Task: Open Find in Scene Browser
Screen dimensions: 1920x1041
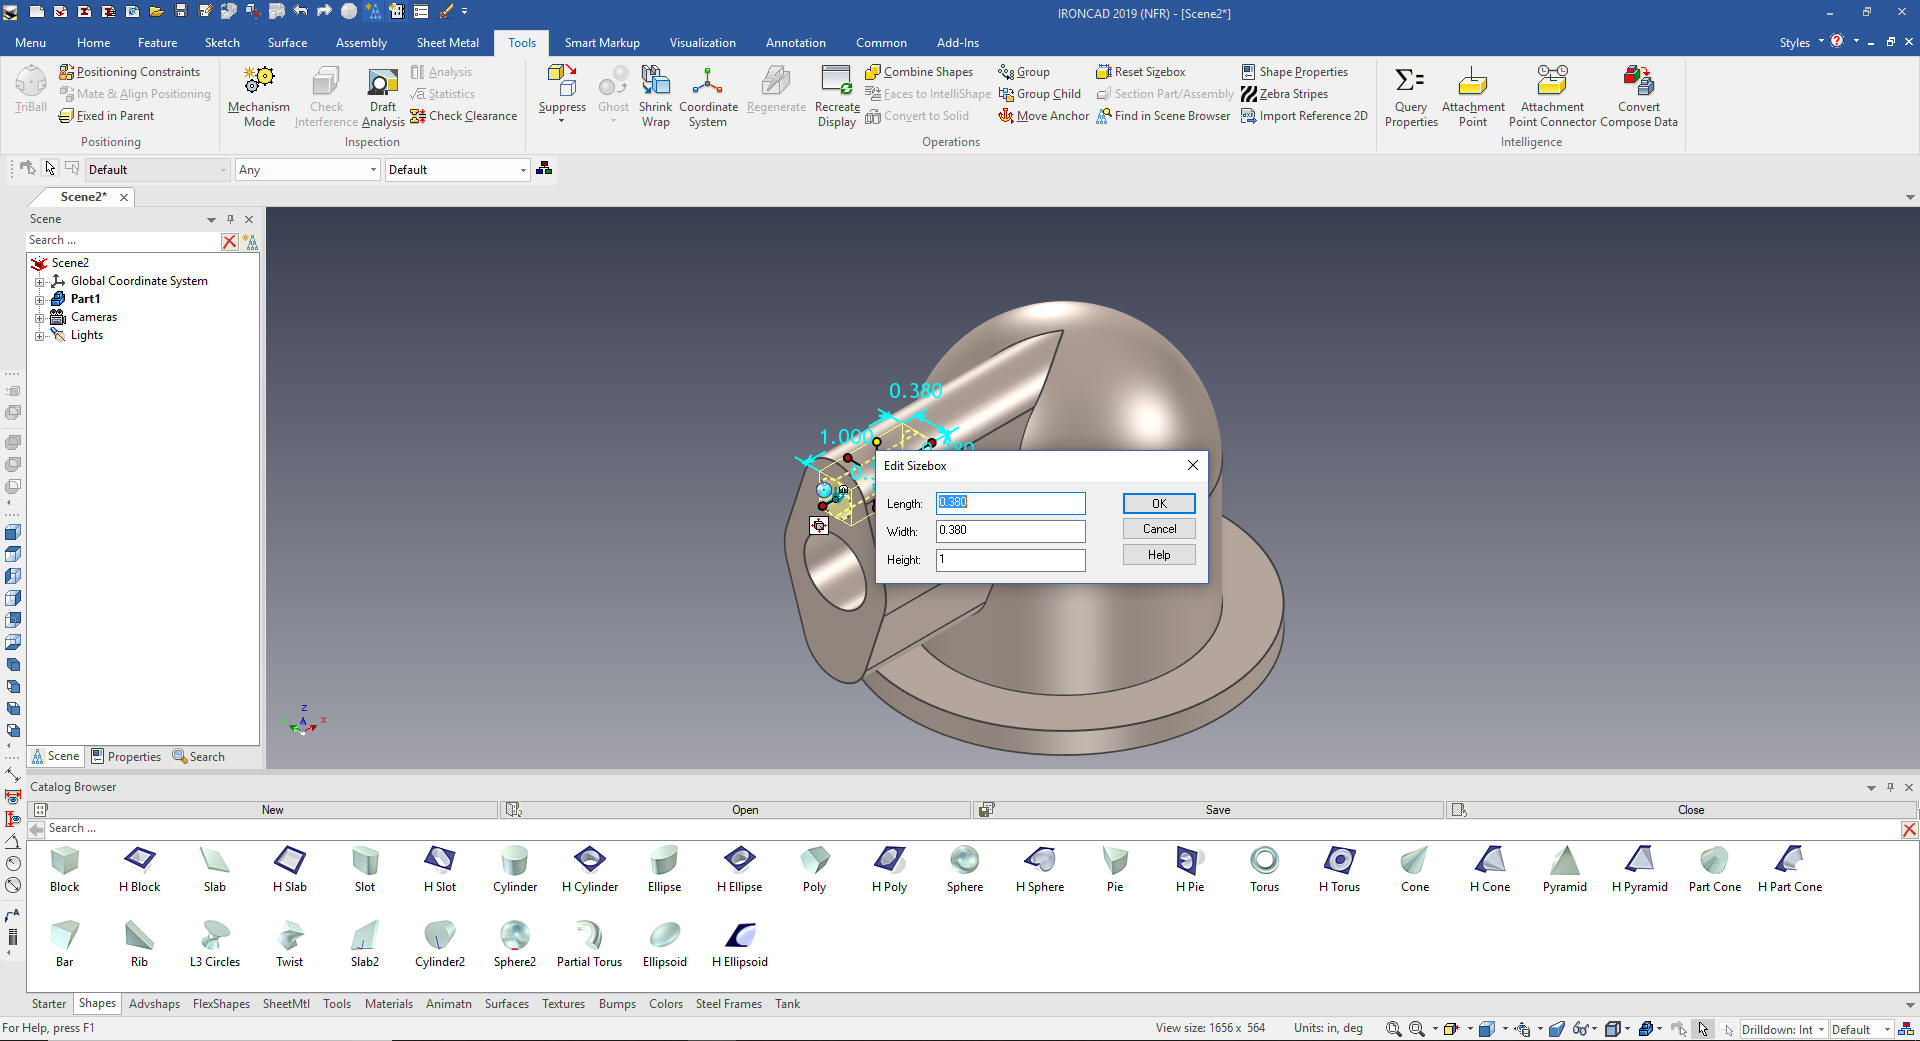Action: point(1163,116)
